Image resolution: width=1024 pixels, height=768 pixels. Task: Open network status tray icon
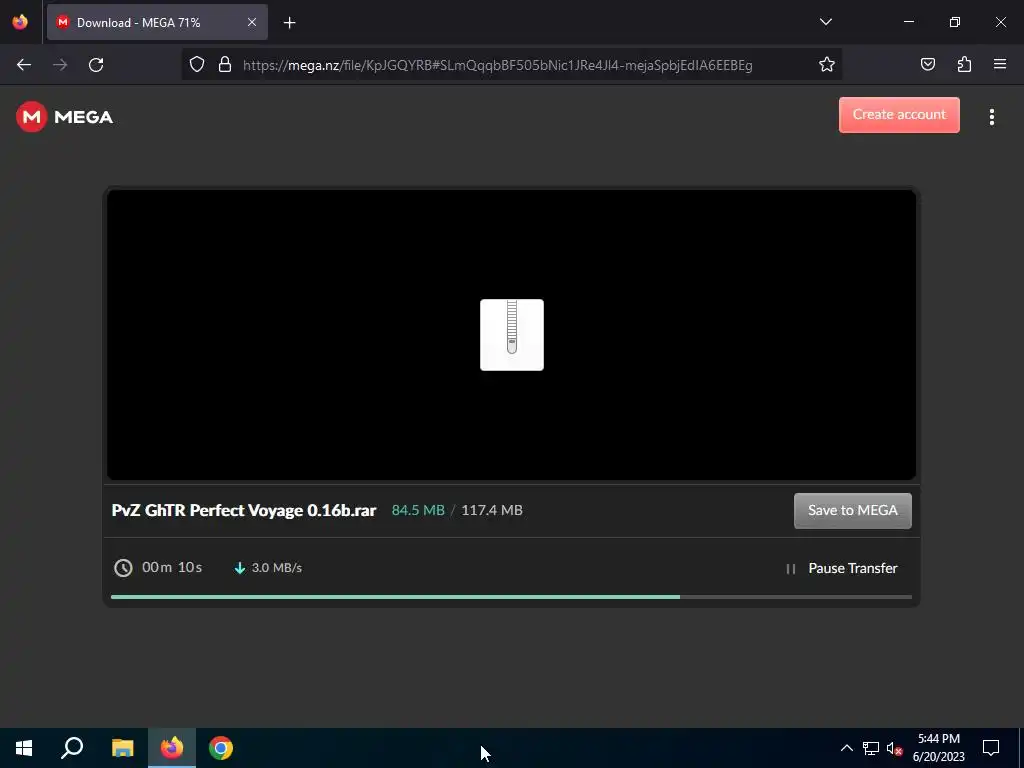coord(871,748)
